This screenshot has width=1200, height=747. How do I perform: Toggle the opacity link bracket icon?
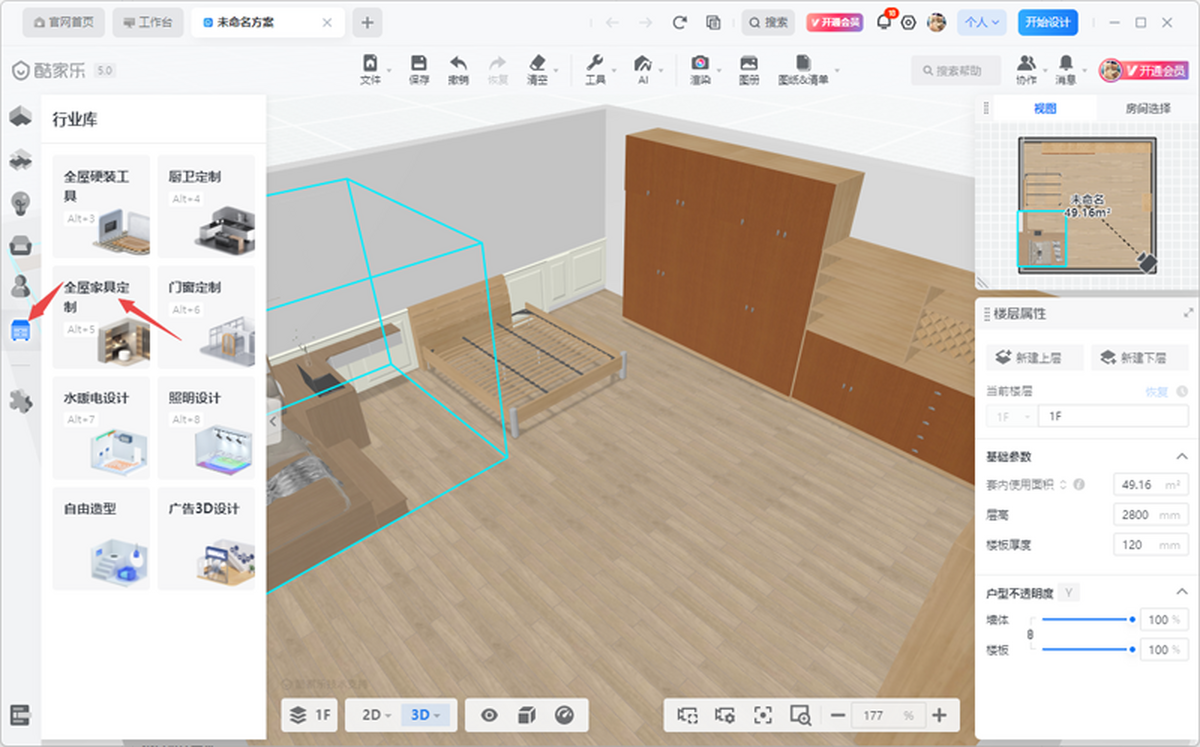1031,634
